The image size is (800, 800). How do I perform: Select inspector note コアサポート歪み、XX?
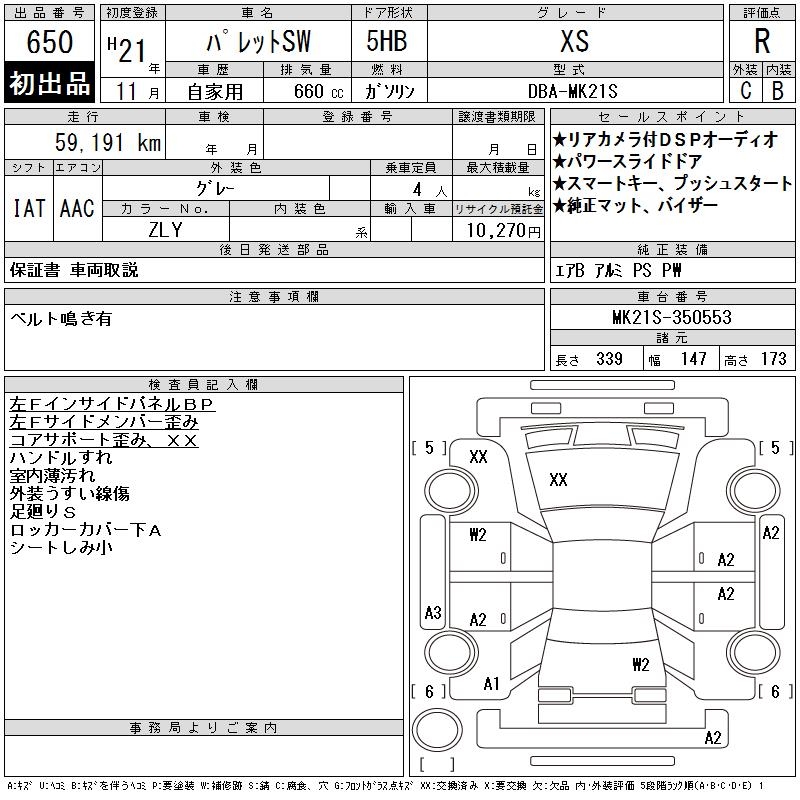(x=104, y=440)
